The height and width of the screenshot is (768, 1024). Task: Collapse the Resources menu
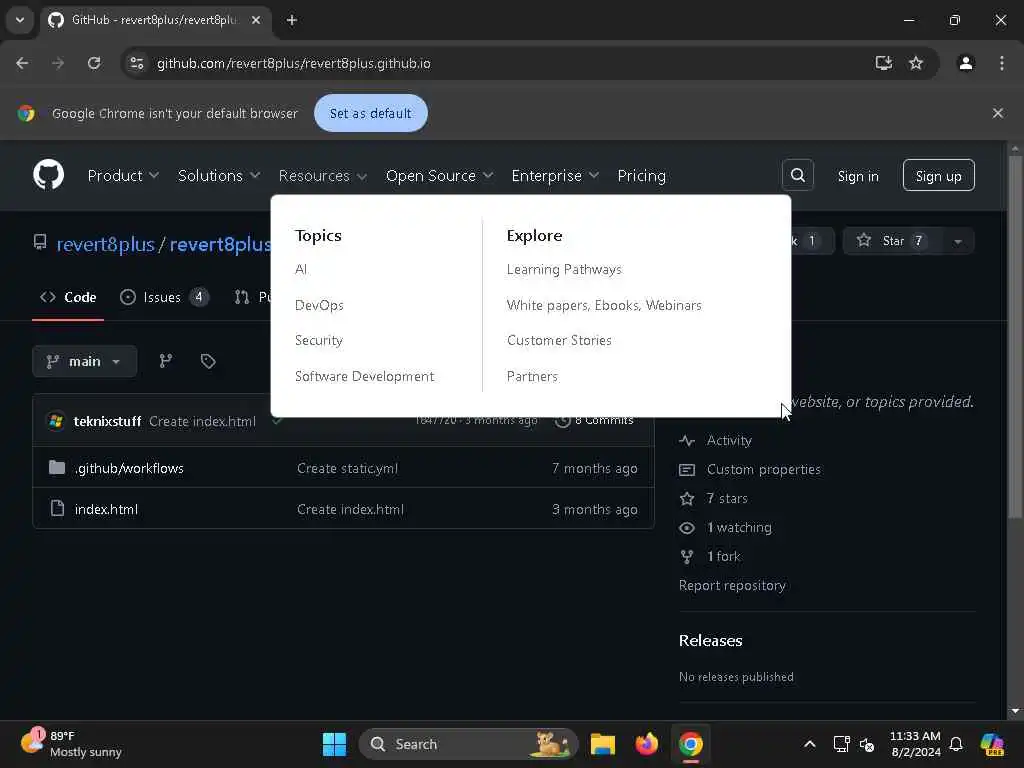click(x=323, y=176)
